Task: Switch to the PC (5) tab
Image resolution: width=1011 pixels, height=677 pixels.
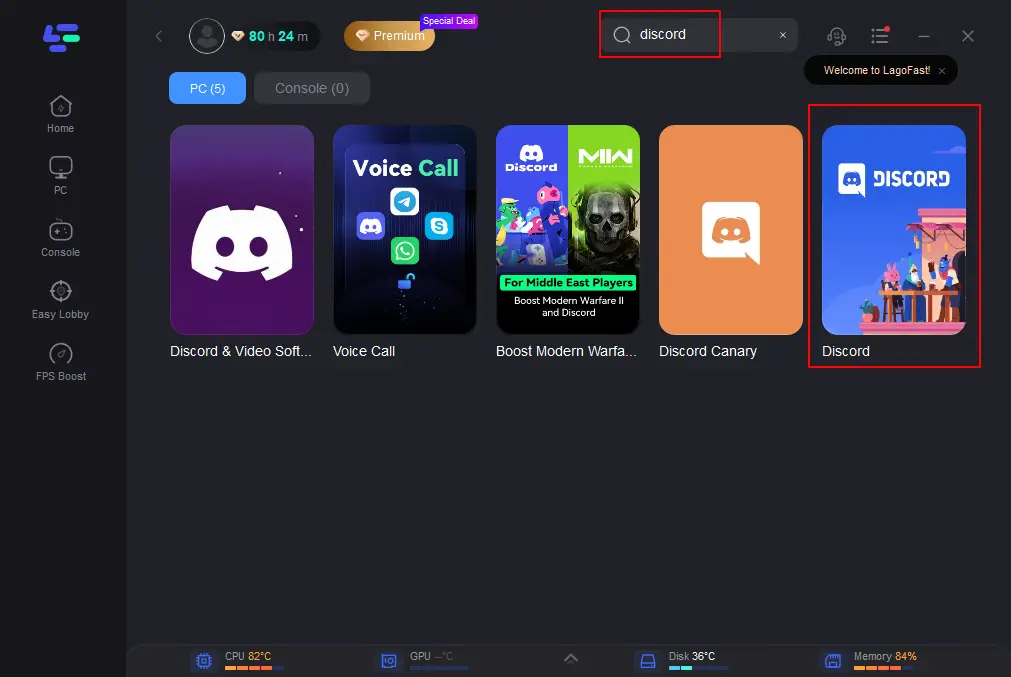Action: pyautogui.click(x=207, y=88)
